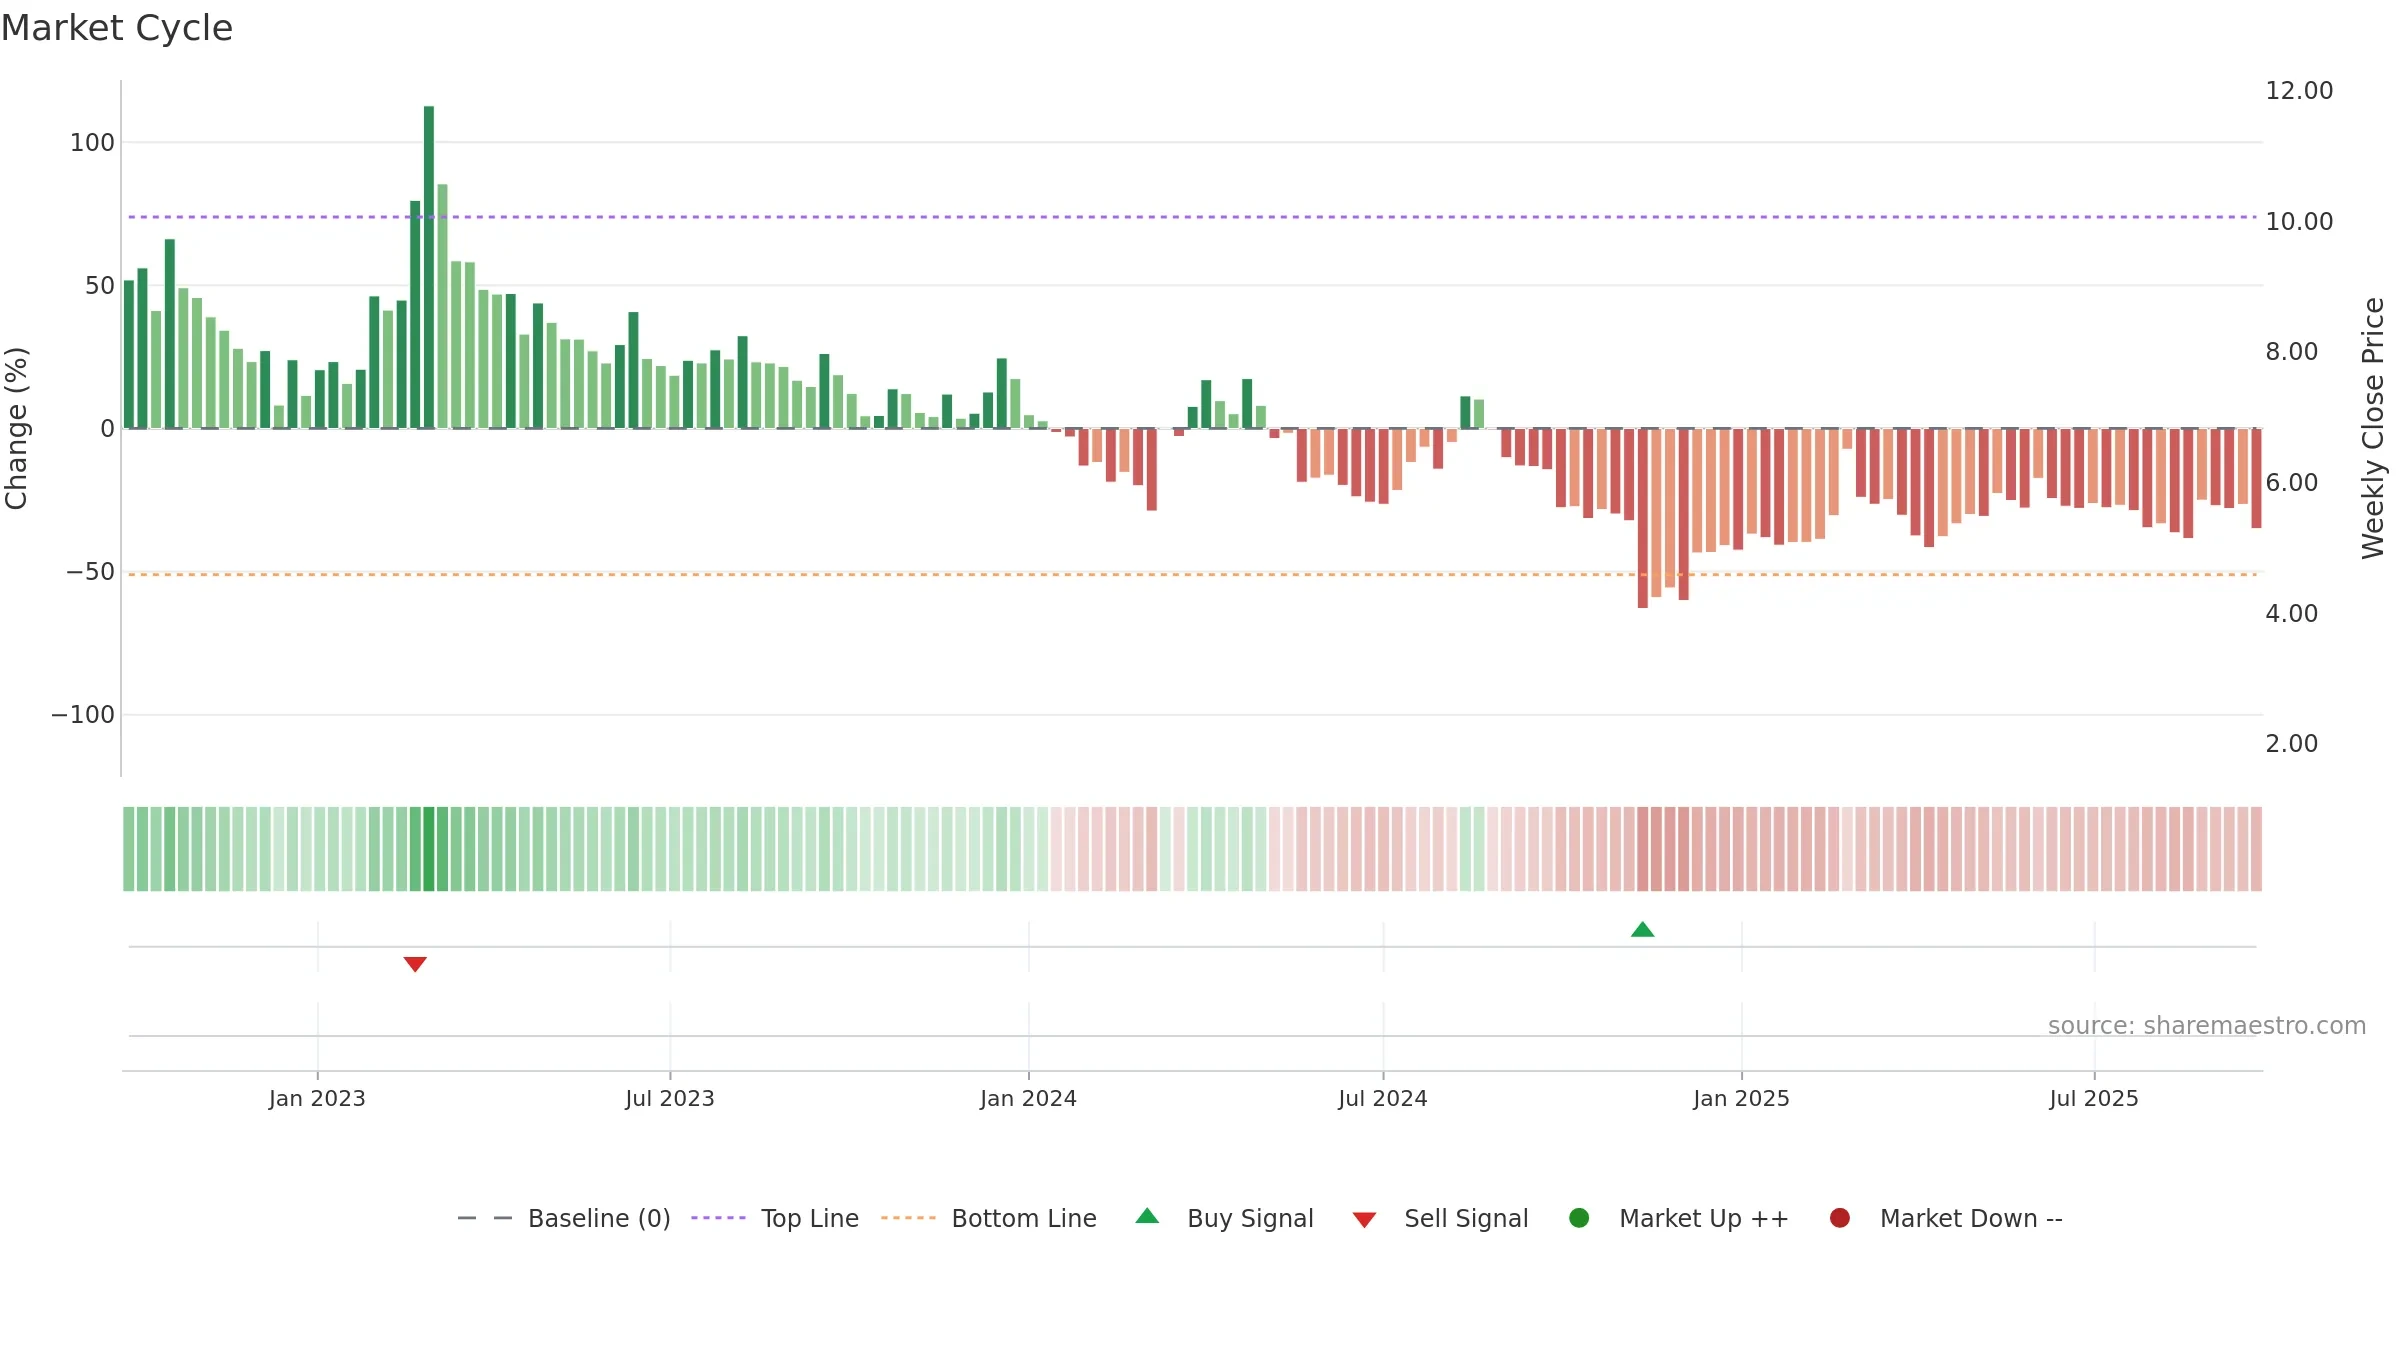Click the Jul 2025 axis label
2400x1350 pixels.
pyautogui.click(x=2094, y=1099)
